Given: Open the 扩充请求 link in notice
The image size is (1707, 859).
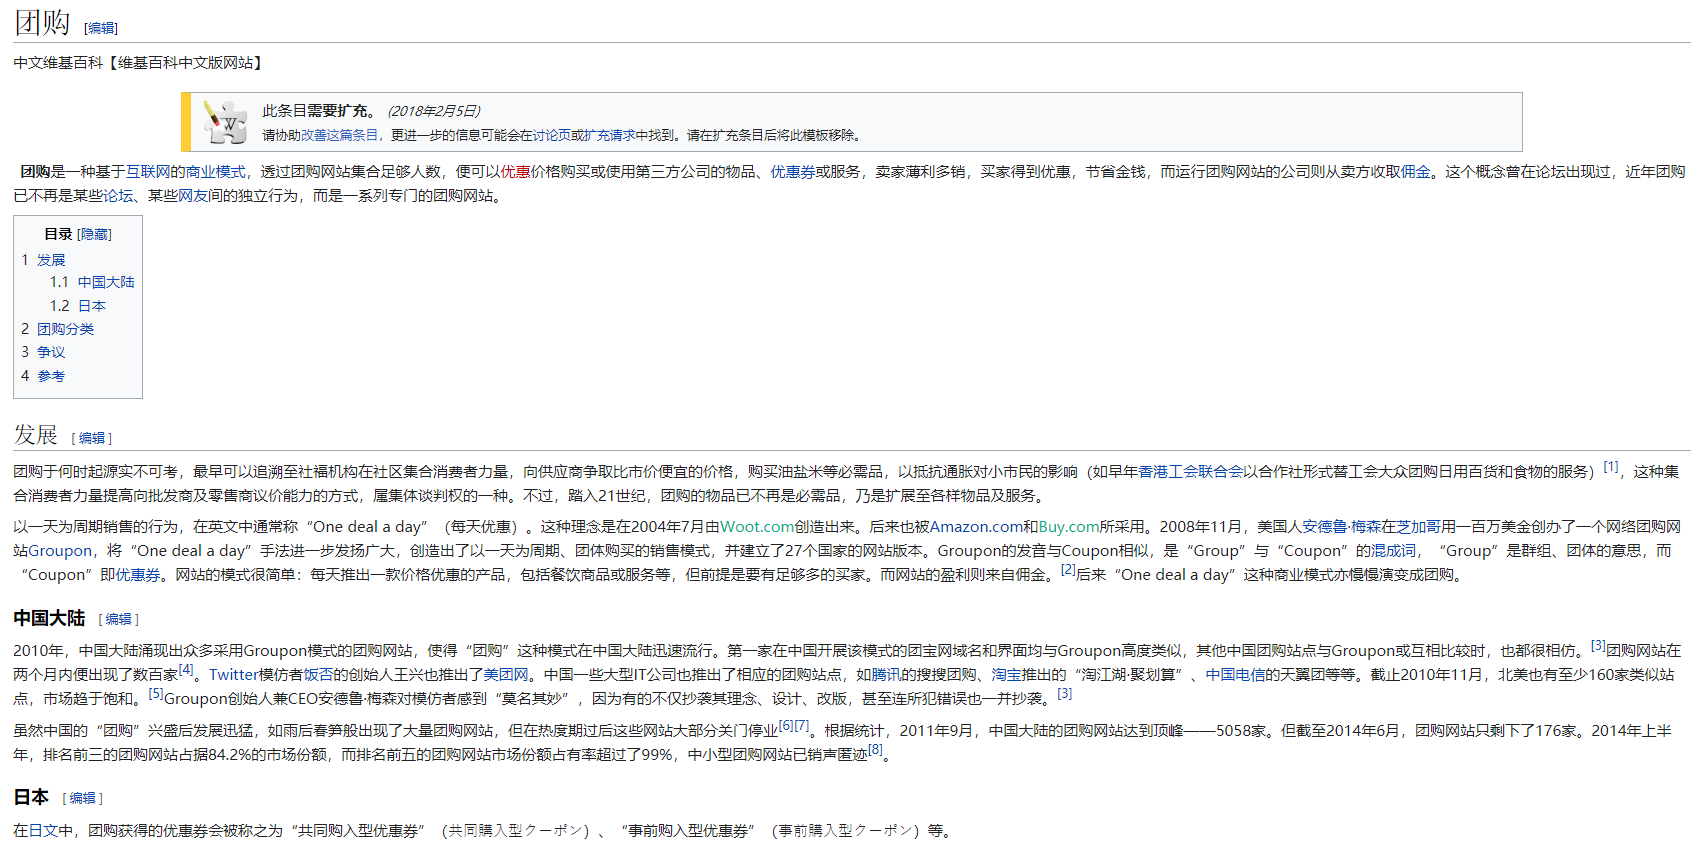Looking at the screenshot, I should point(609,135).
